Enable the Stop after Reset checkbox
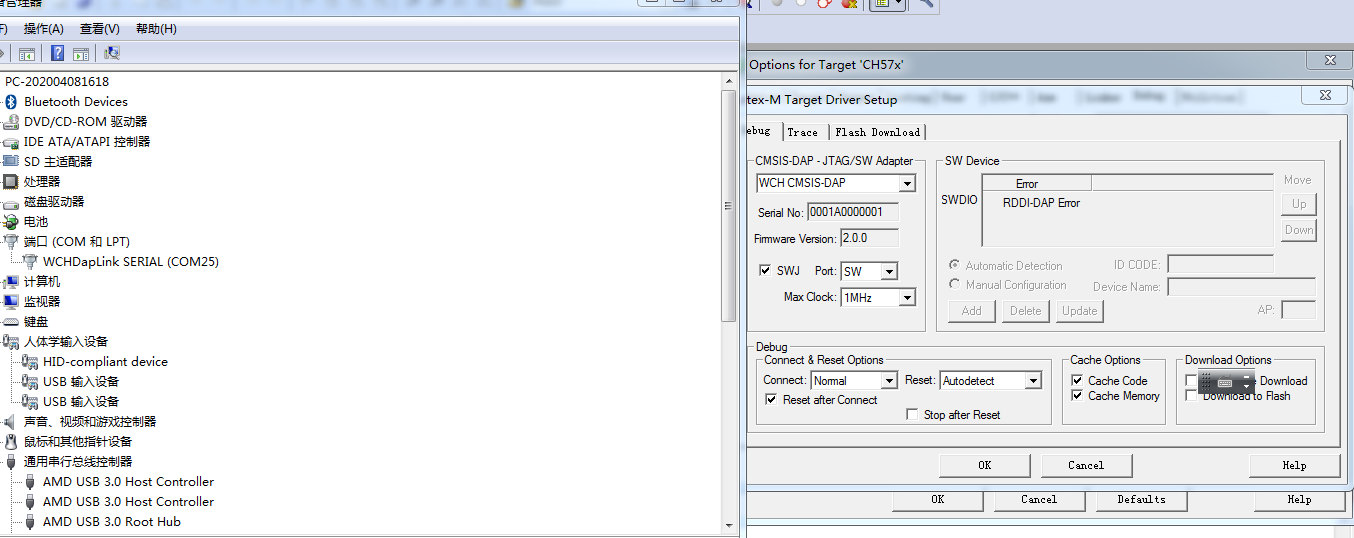The height and width of the screenshot is (538, 1354). (912, 415)
